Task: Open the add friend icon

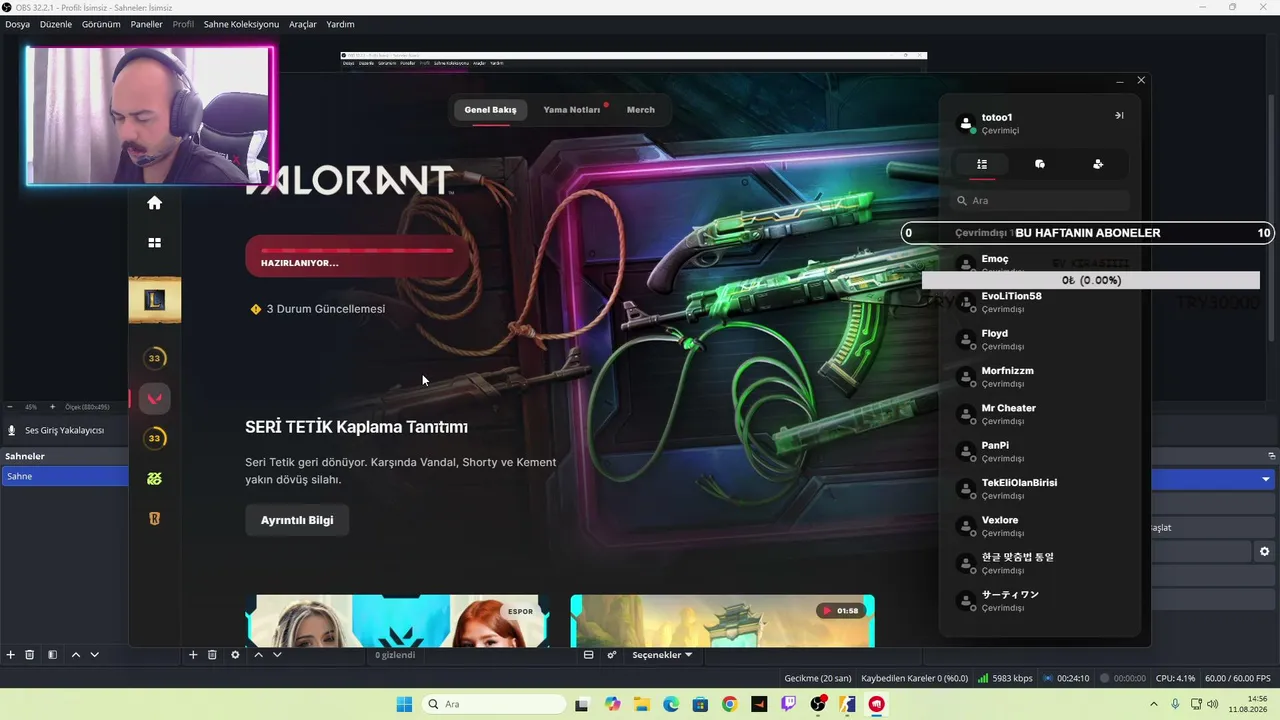Action: pyautogui.click(x=1098, y=164)
